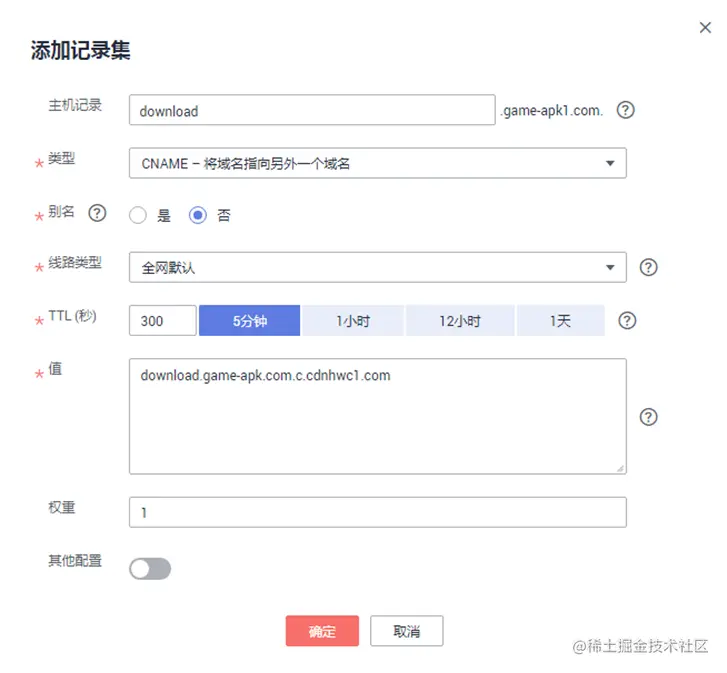Toggle the 其他配置 switch
The width and height of the screenshot is (727, 673).
(150, 569)
